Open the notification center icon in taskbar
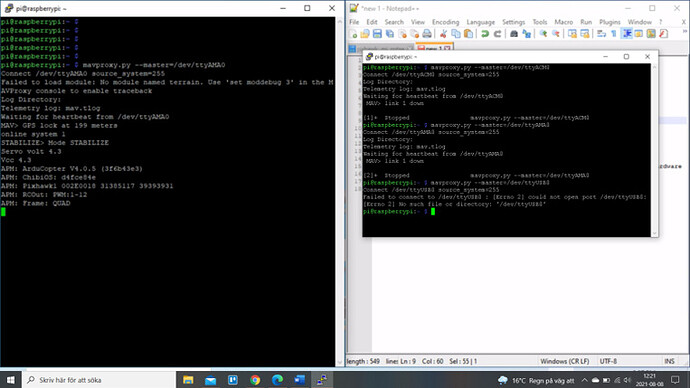Viewport: 690px width, 388px height. pos(675,380)
